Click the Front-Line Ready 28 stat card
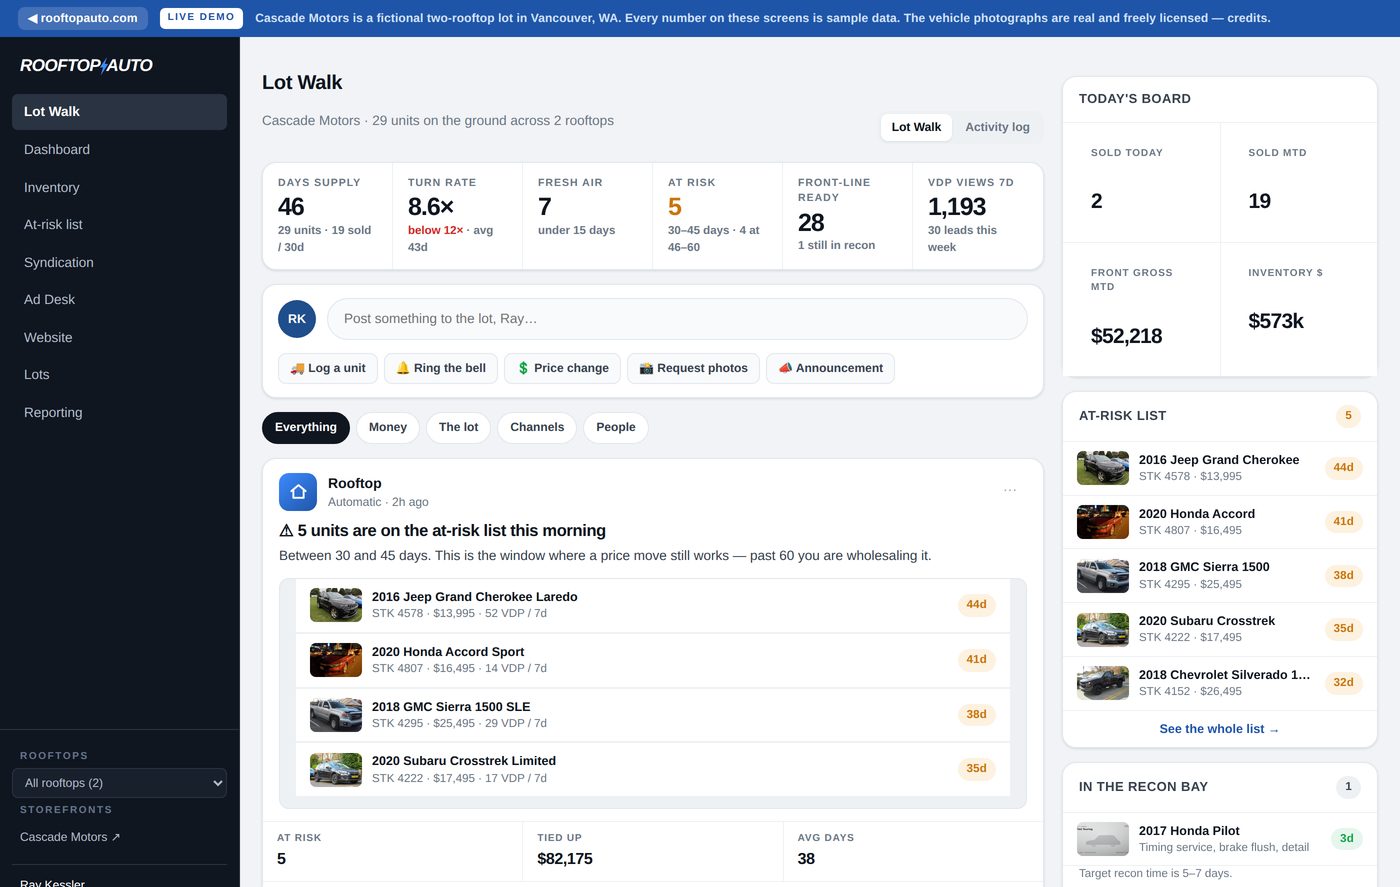 coord(847,216)
